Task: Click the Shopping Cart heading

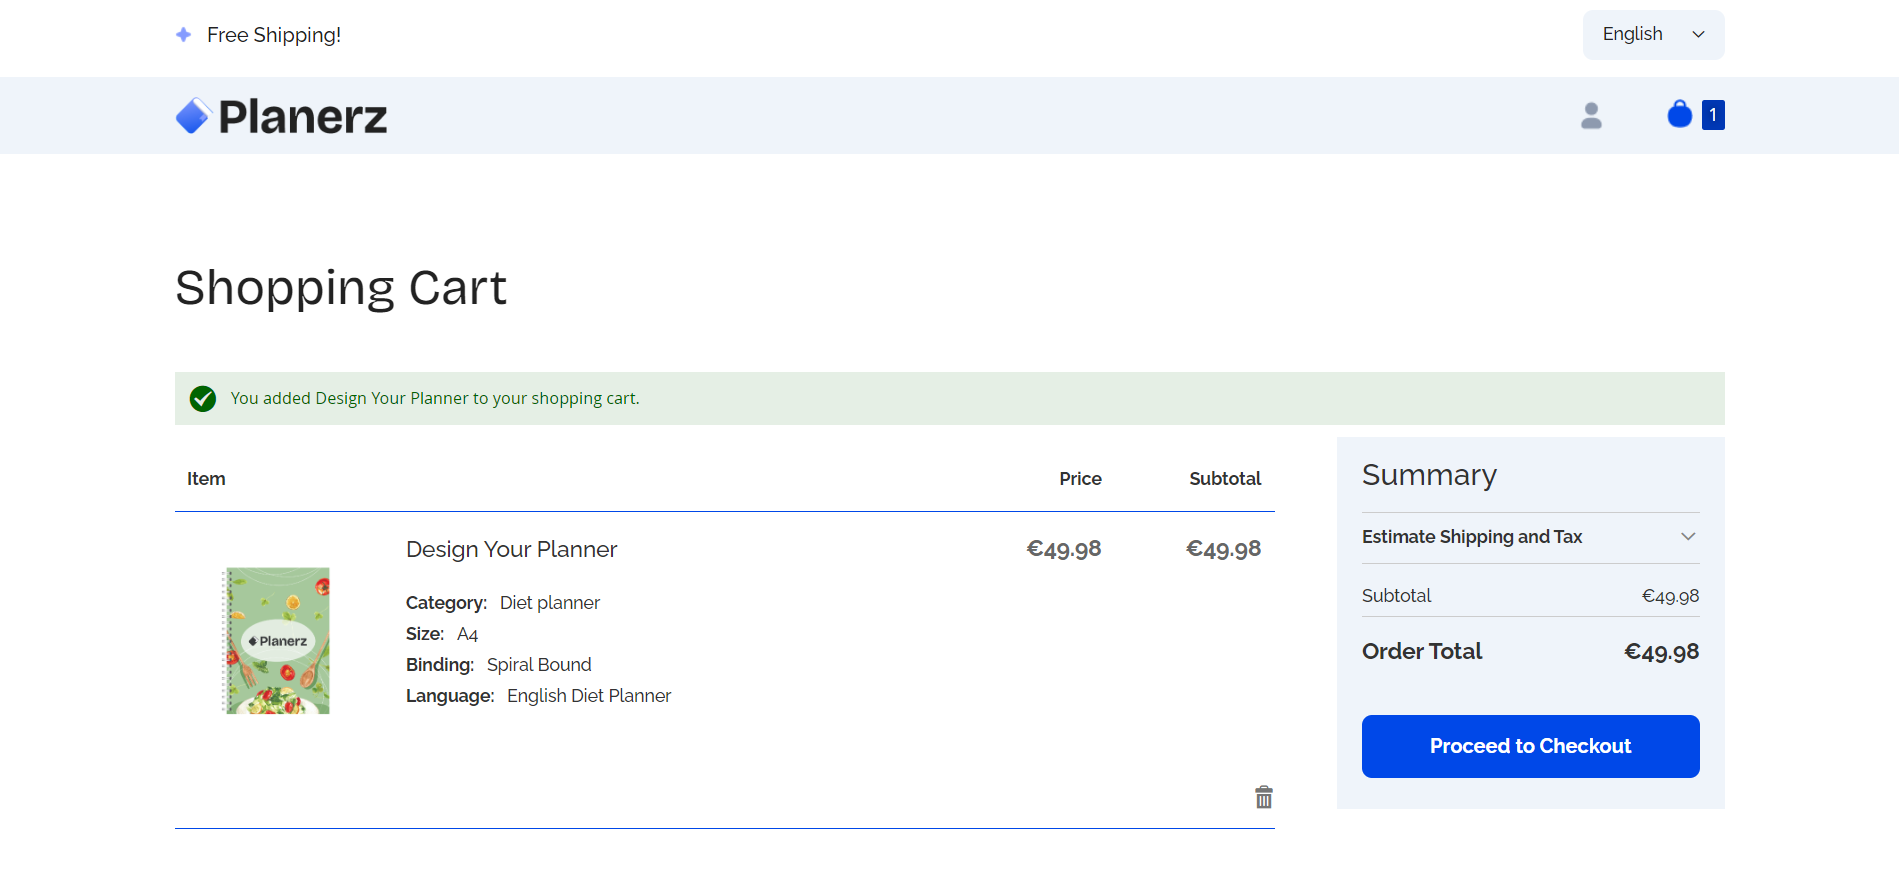Action: click(x=341, y=288)
